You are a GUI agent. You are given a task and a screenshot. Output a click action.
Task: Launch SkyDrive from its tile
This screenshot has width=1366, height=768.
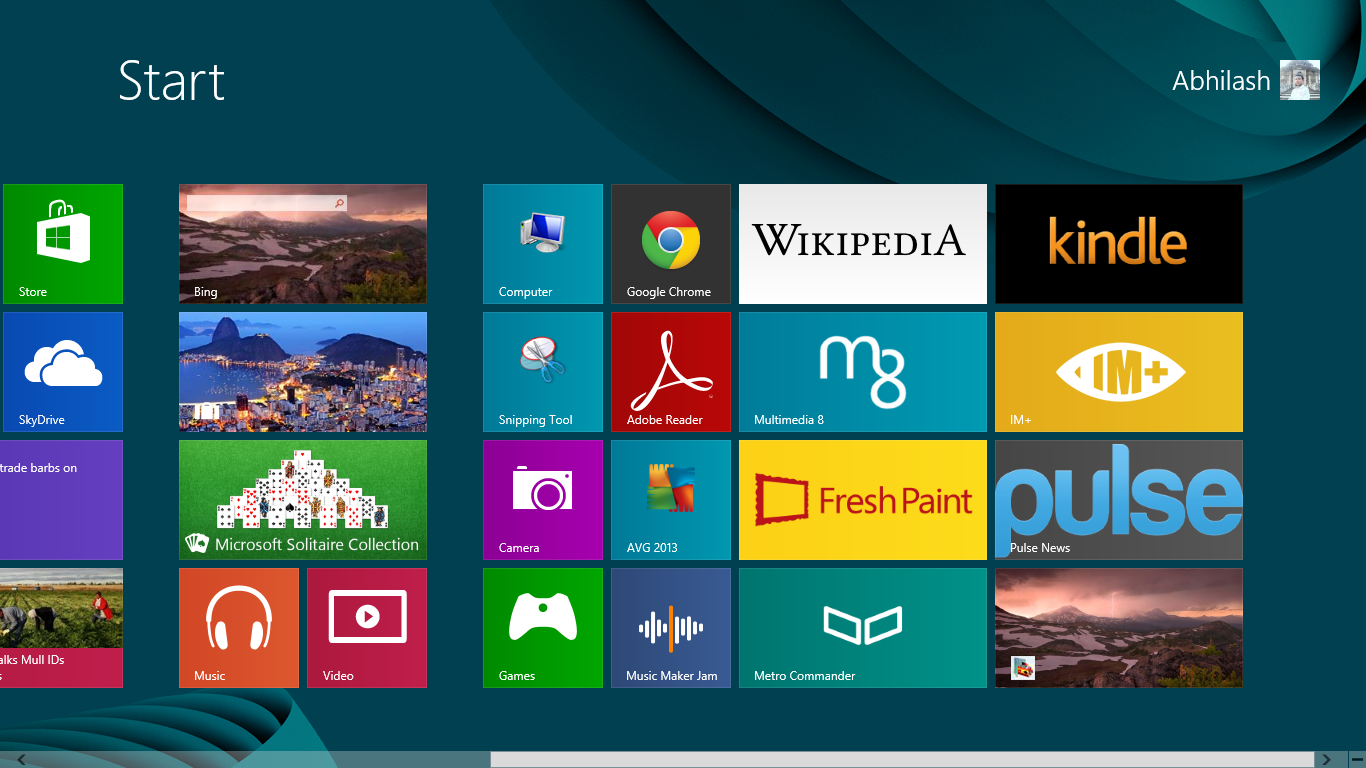click(63, 372)
